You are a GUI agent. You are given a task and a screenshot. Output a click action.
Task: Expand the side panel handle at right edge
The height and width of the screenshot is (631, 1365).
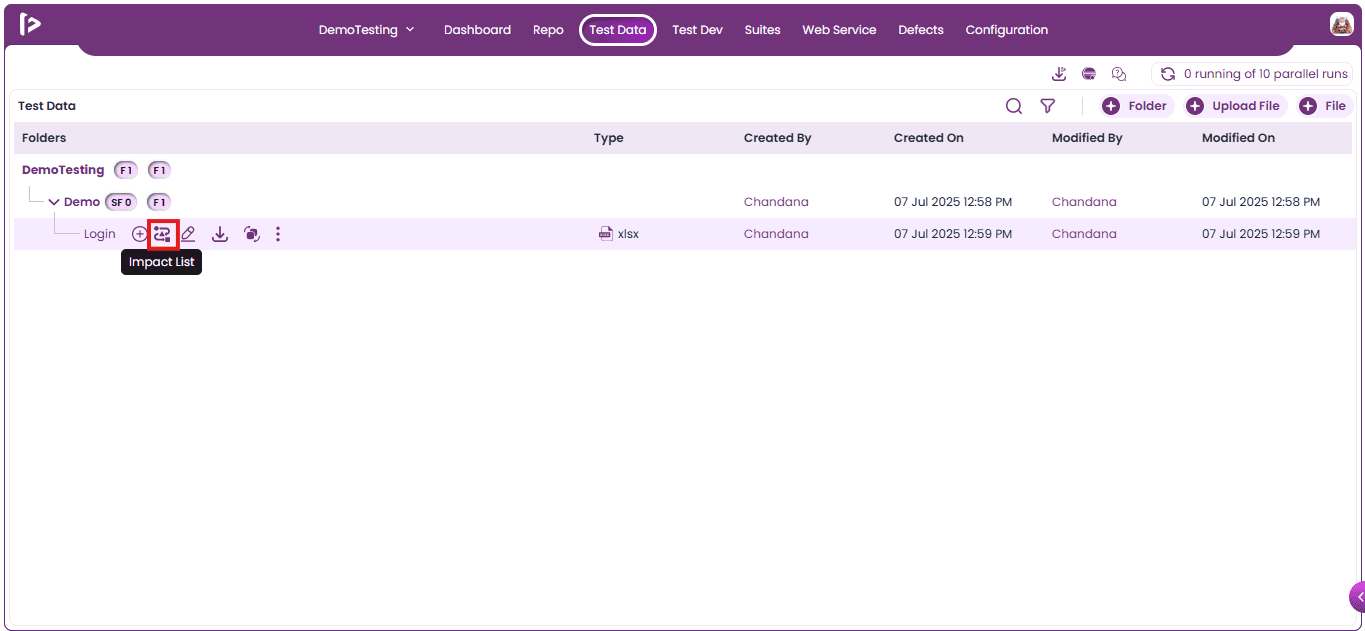click(x=1357, y=597)
